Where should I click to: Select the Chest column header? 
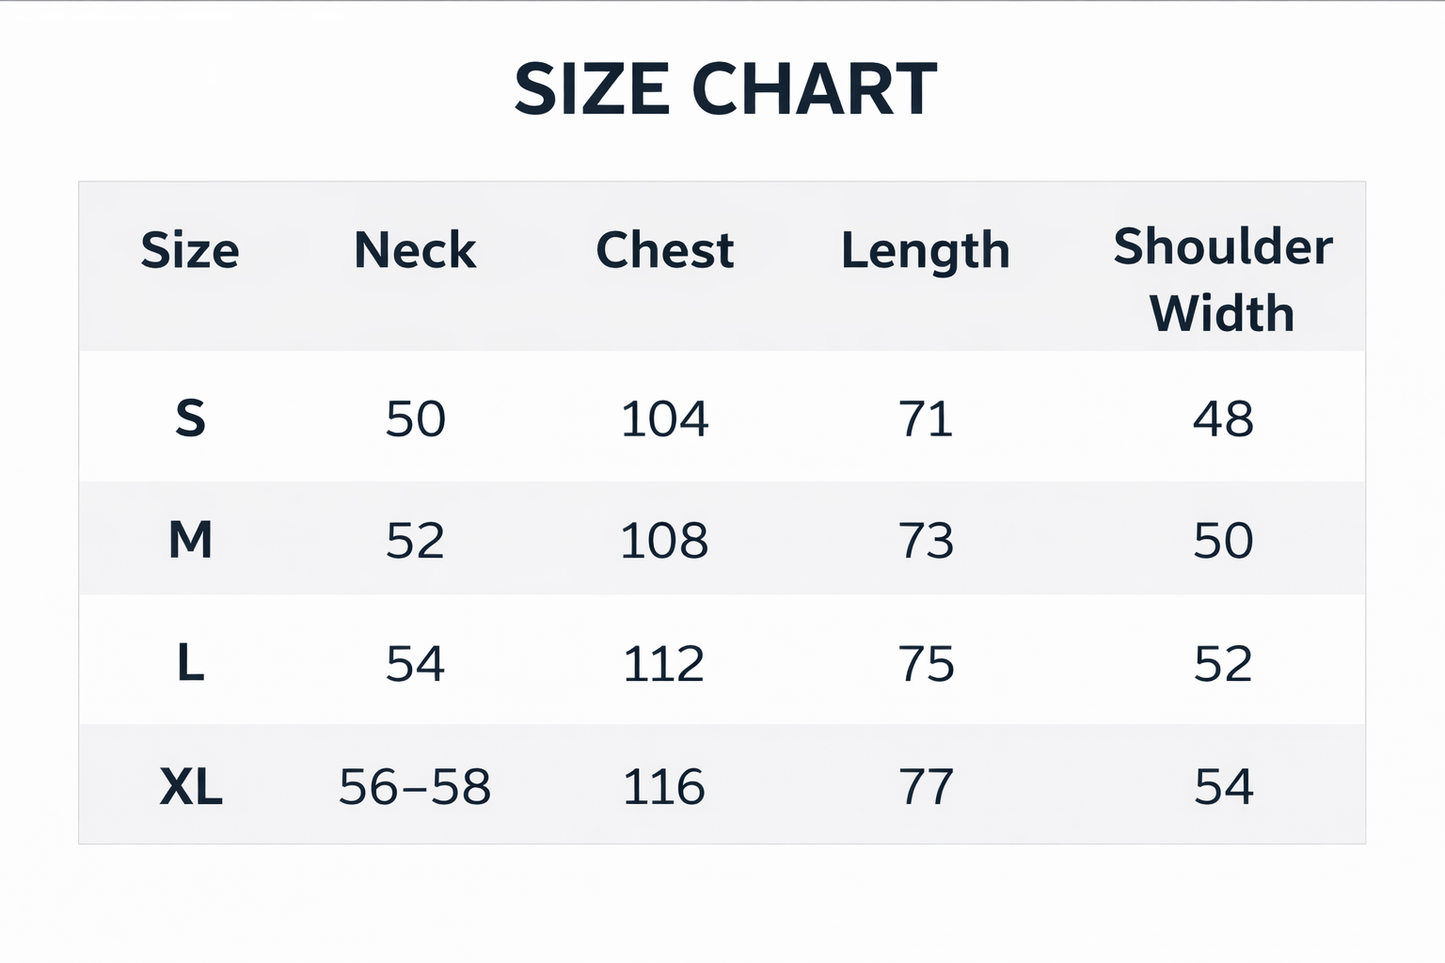[665, 250]
